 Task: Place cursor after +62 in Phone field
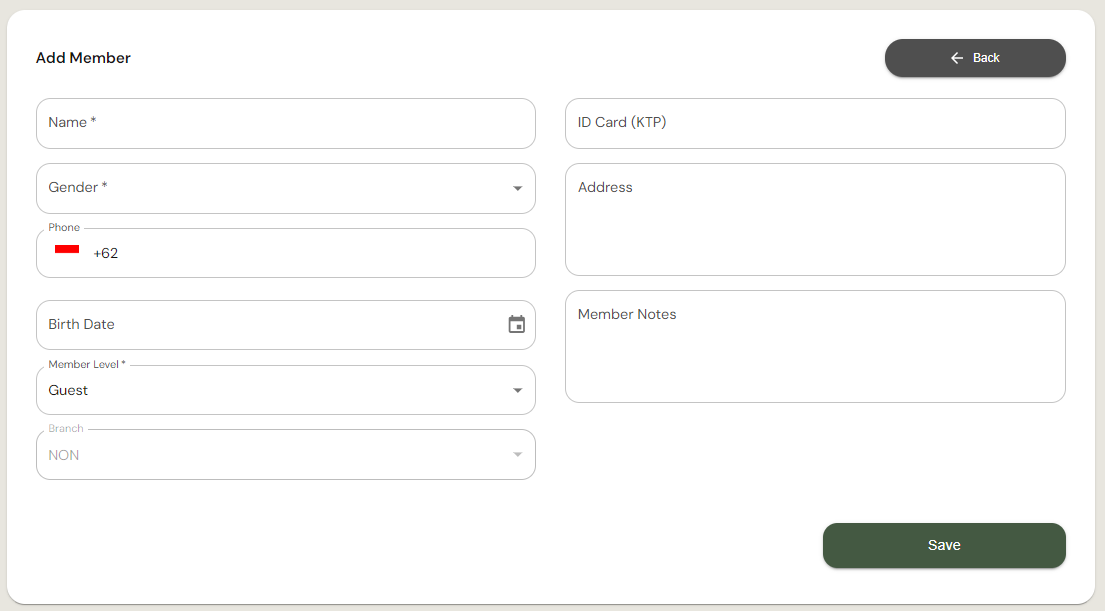click(300, 254)
